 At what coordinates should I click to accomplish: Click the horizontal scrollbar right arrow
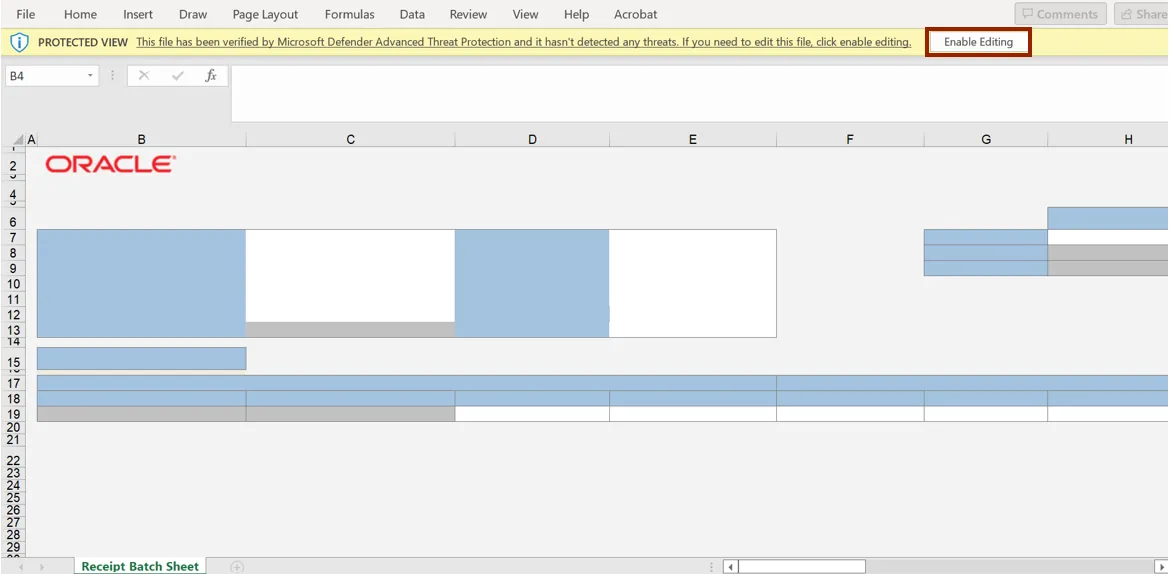1161,567
